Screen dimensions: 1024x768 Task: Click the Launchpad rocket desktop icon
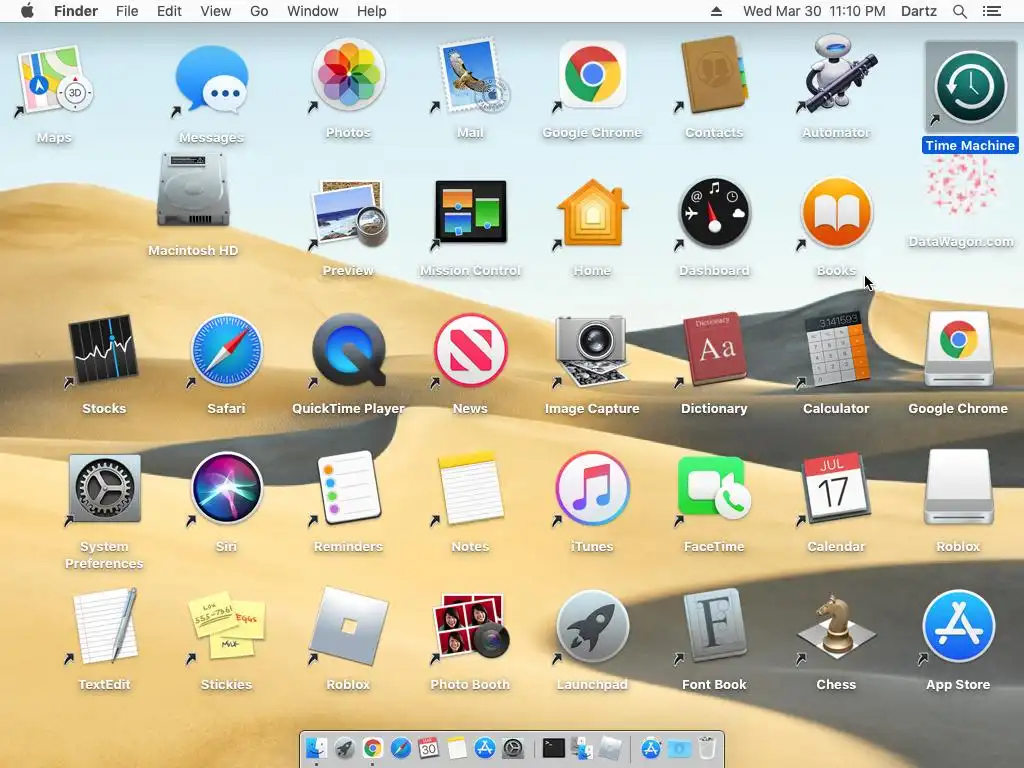coord(592,626)
